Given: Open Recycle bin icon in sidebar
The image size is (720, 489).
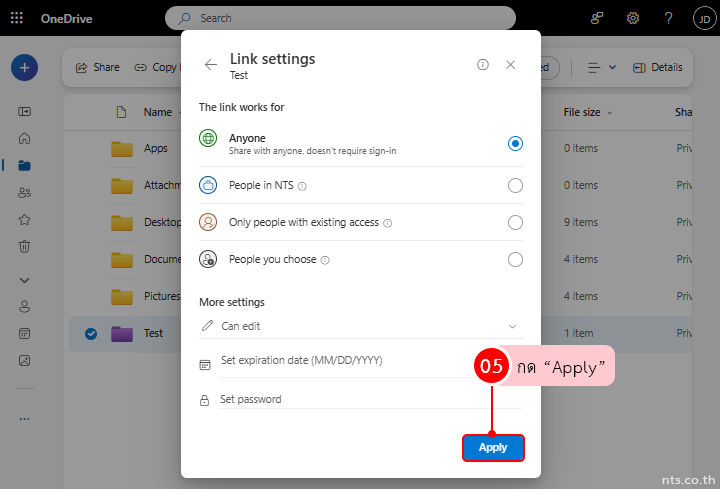Looking at the screenshot, I should pos(24,247).
